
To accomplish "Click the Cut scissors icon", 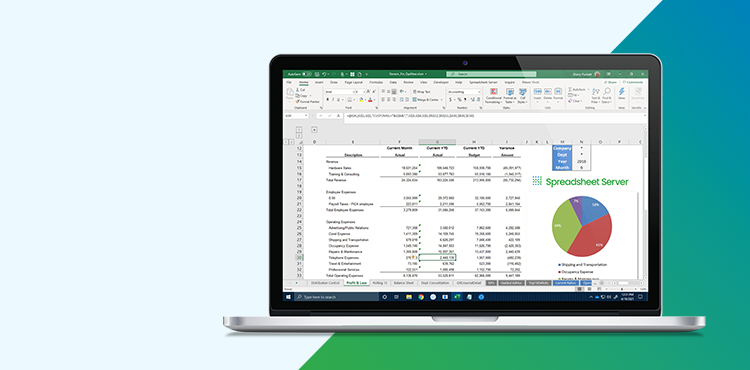I will click(298, 90).
